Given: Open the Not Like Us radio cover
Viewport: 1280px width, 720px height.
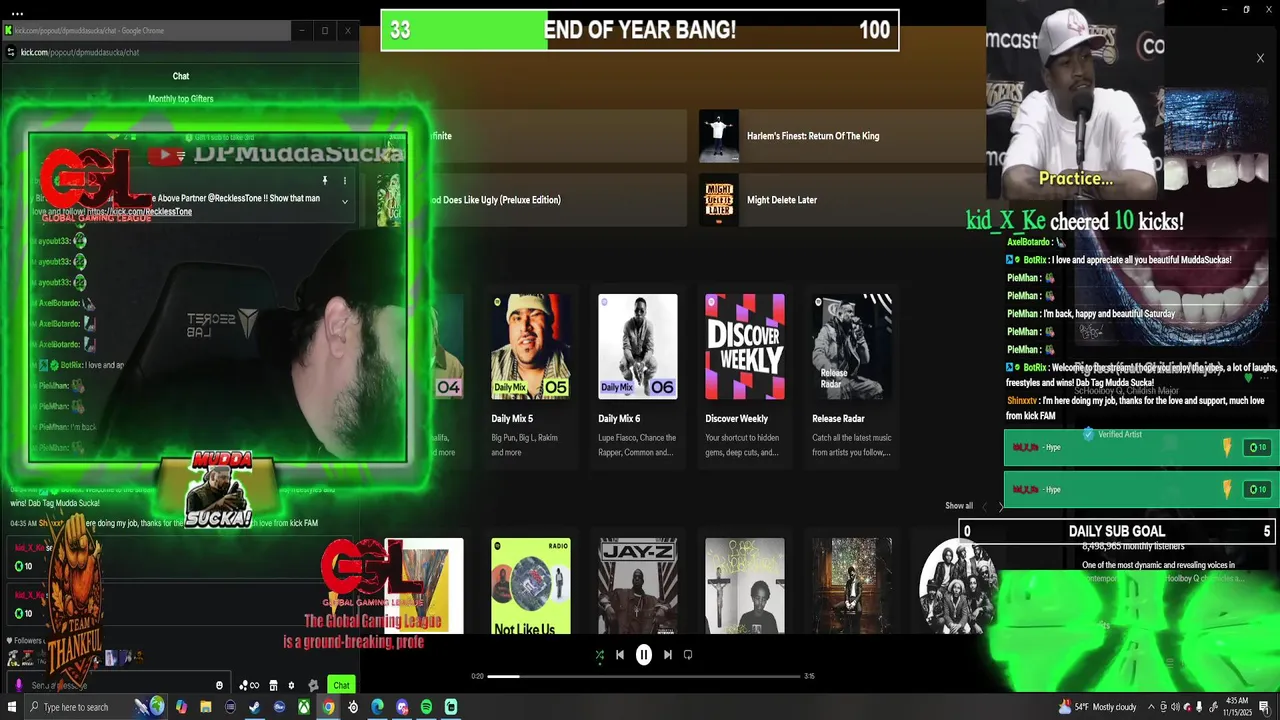Looking at the screenshot, I should point(531,586).
